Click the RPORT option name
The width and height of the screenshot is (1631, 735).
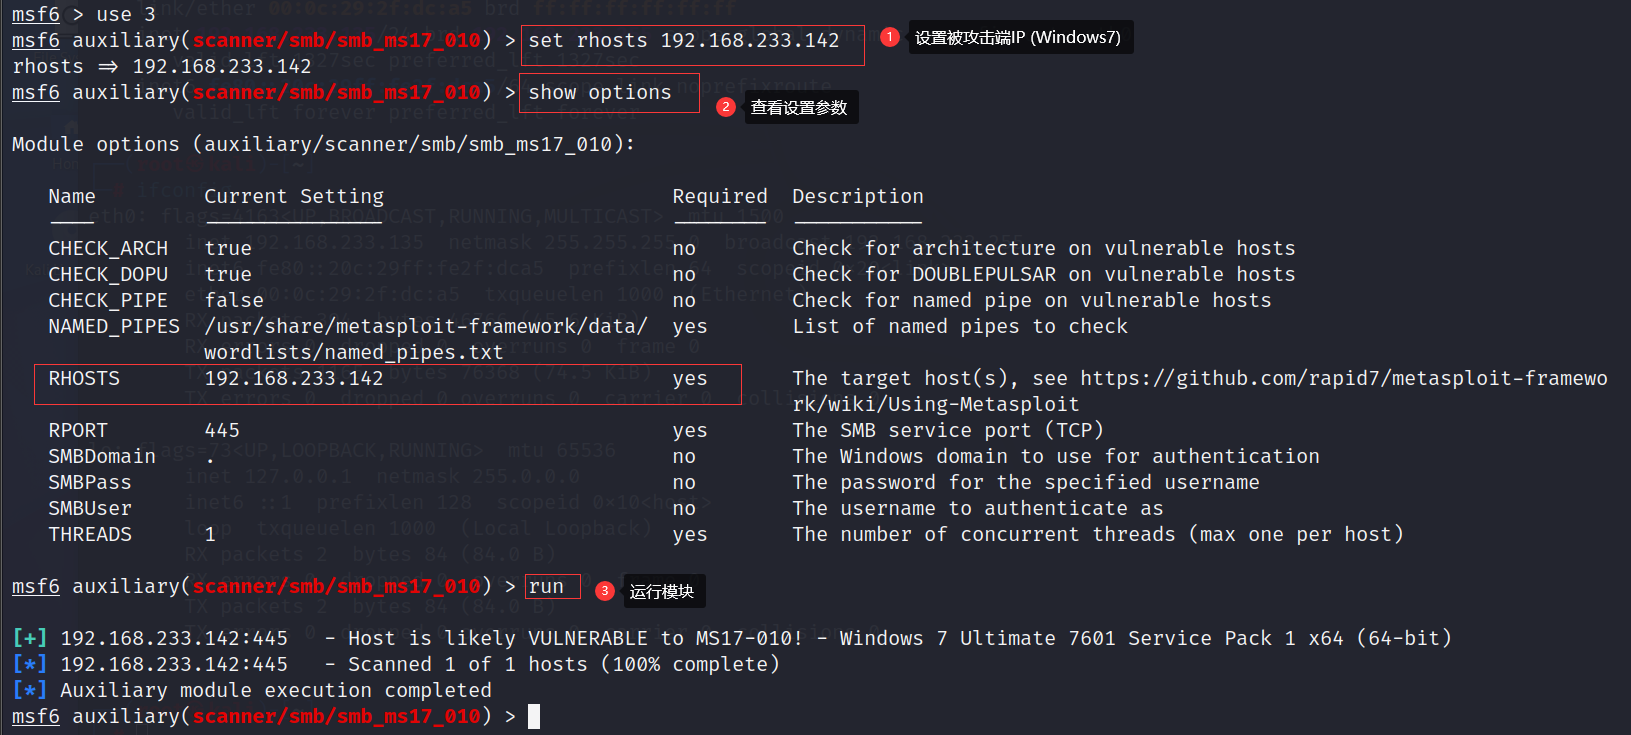(x=78, y=431)
